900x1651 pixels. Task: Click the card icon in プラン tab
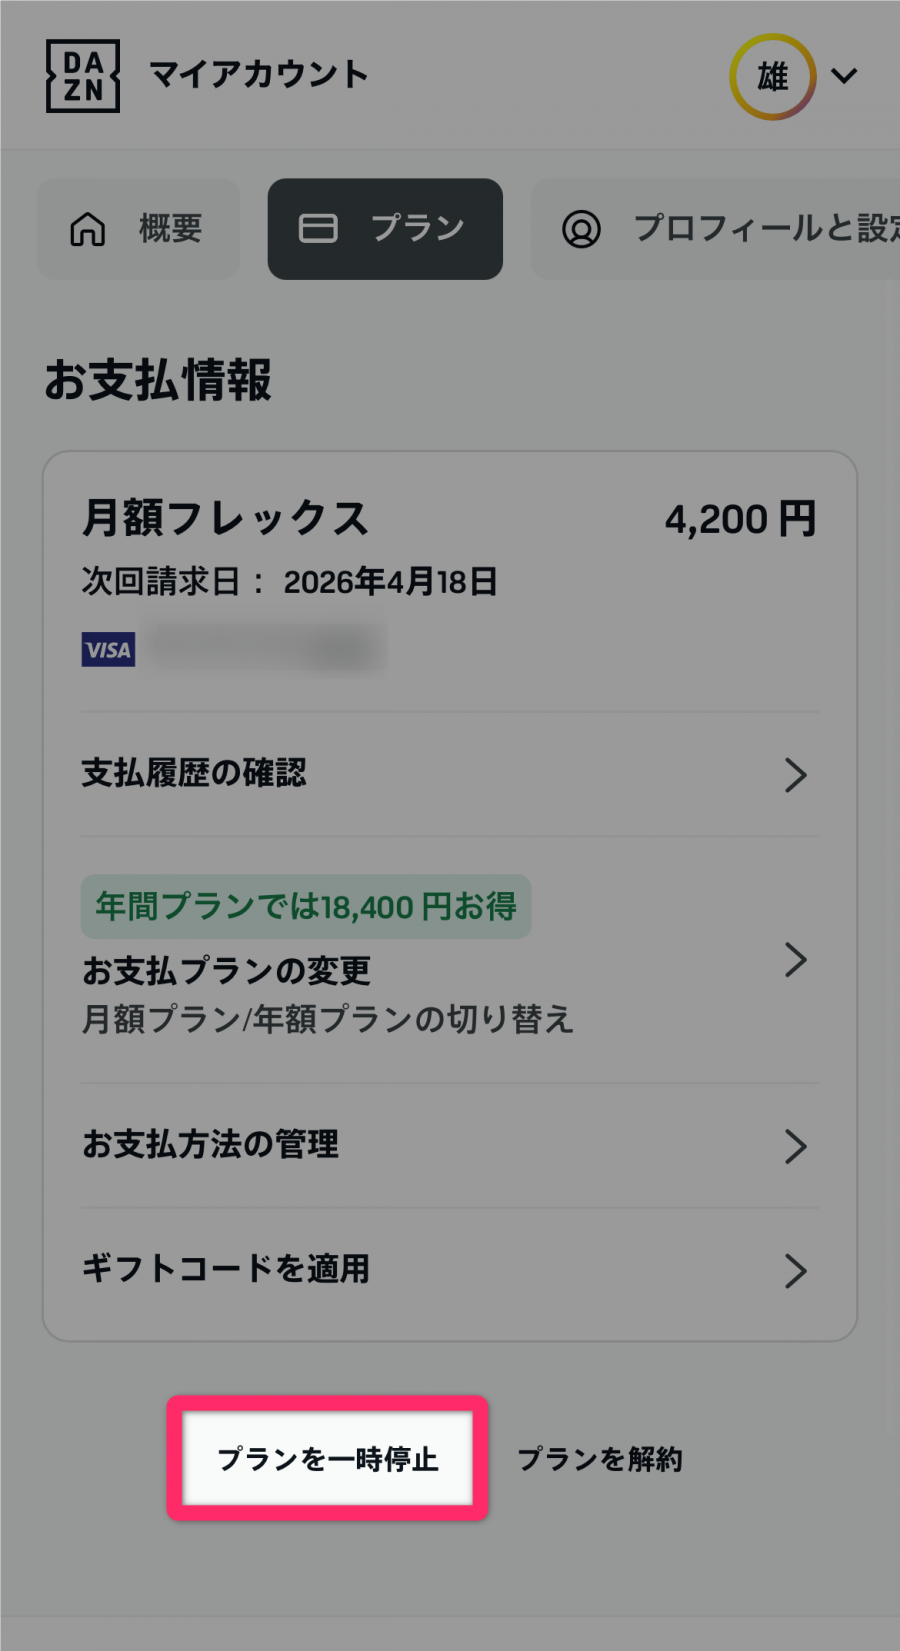[318, 229]
